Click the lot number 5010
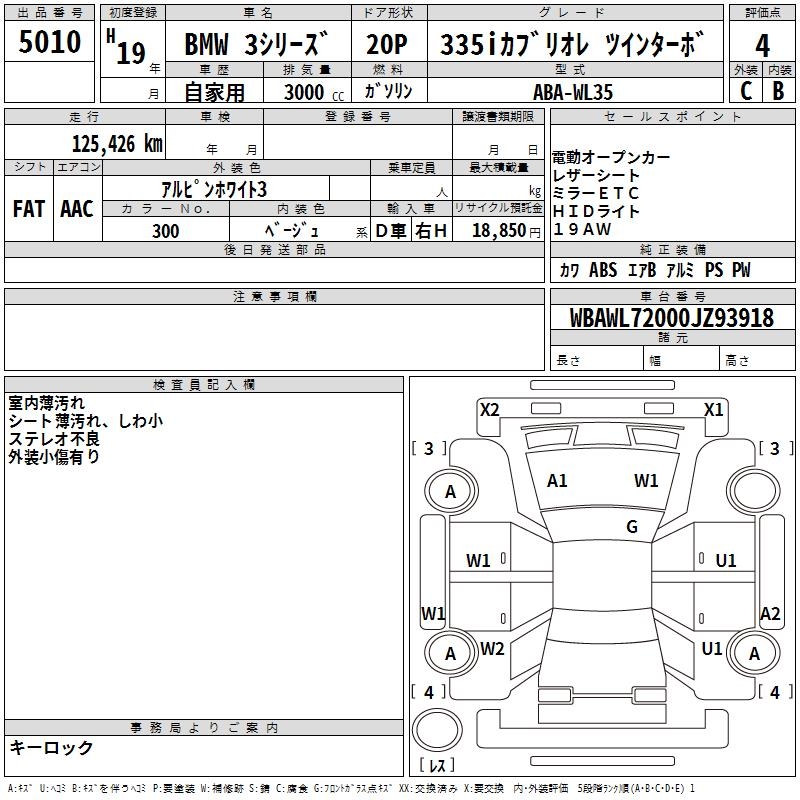Screen dimensions: 800x800 (49, 42)
